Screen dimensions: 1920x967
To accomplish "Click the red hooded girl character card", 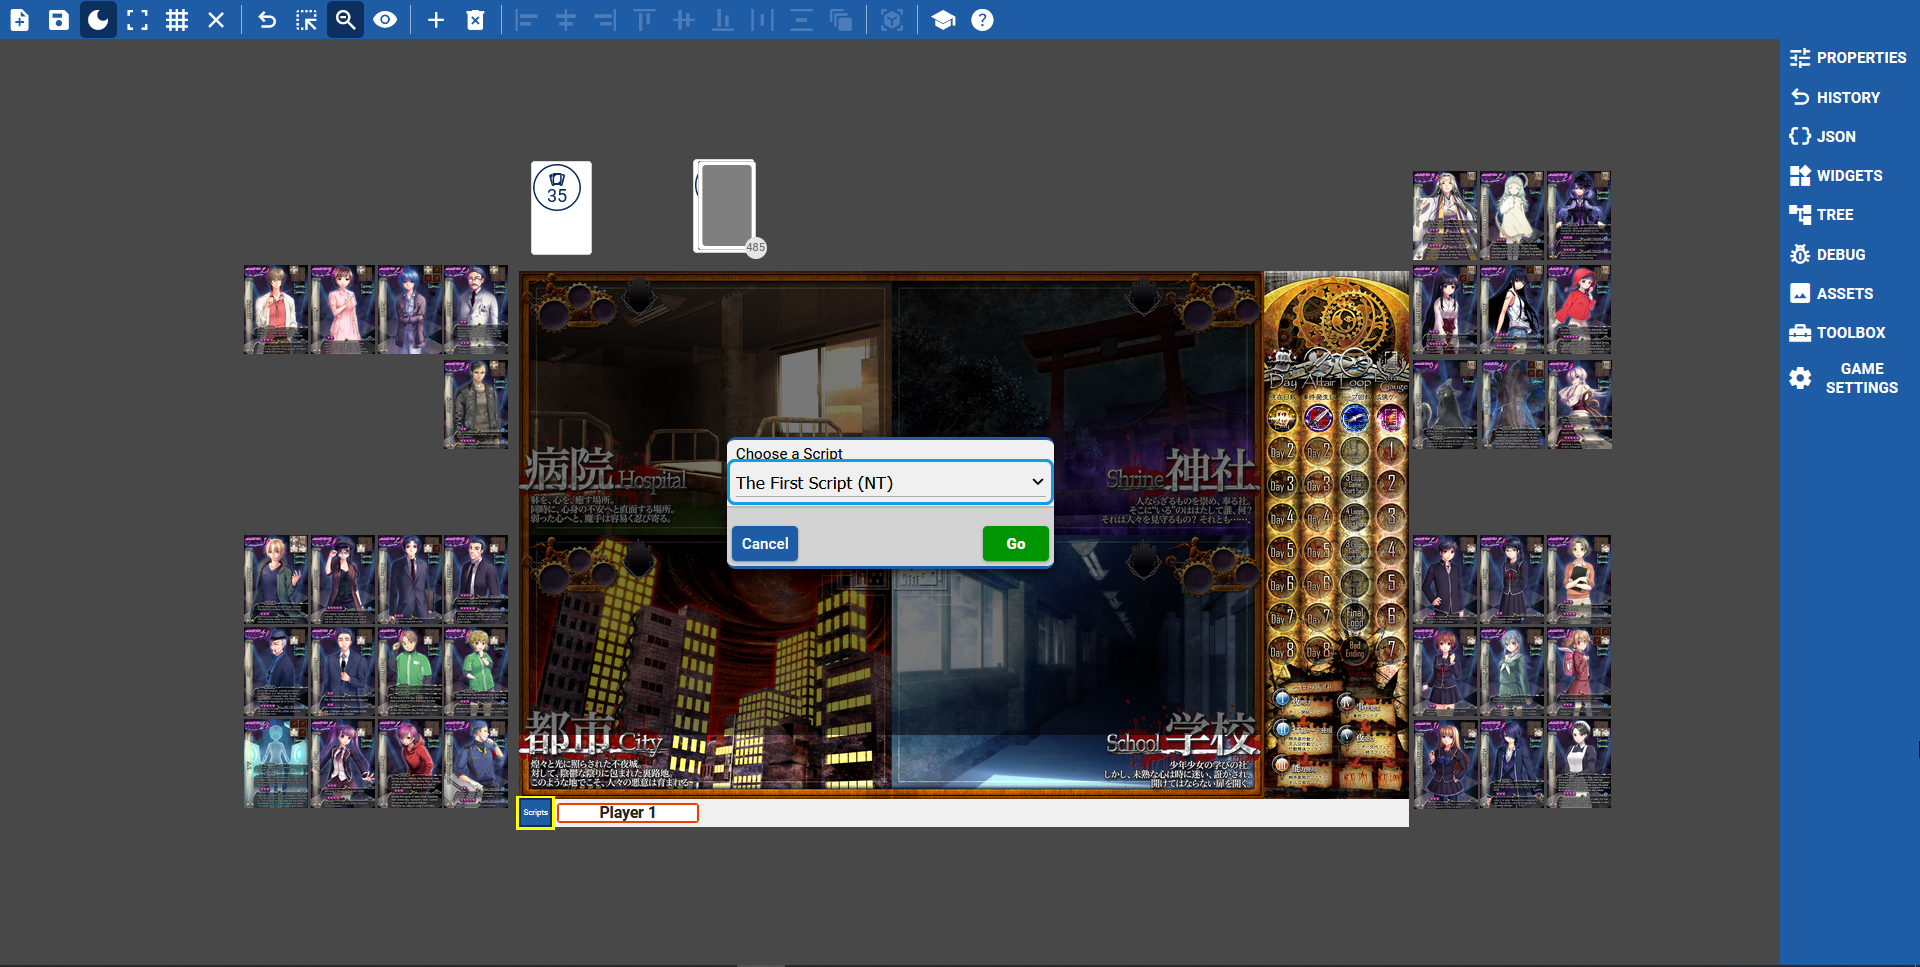I will 1580,310.
